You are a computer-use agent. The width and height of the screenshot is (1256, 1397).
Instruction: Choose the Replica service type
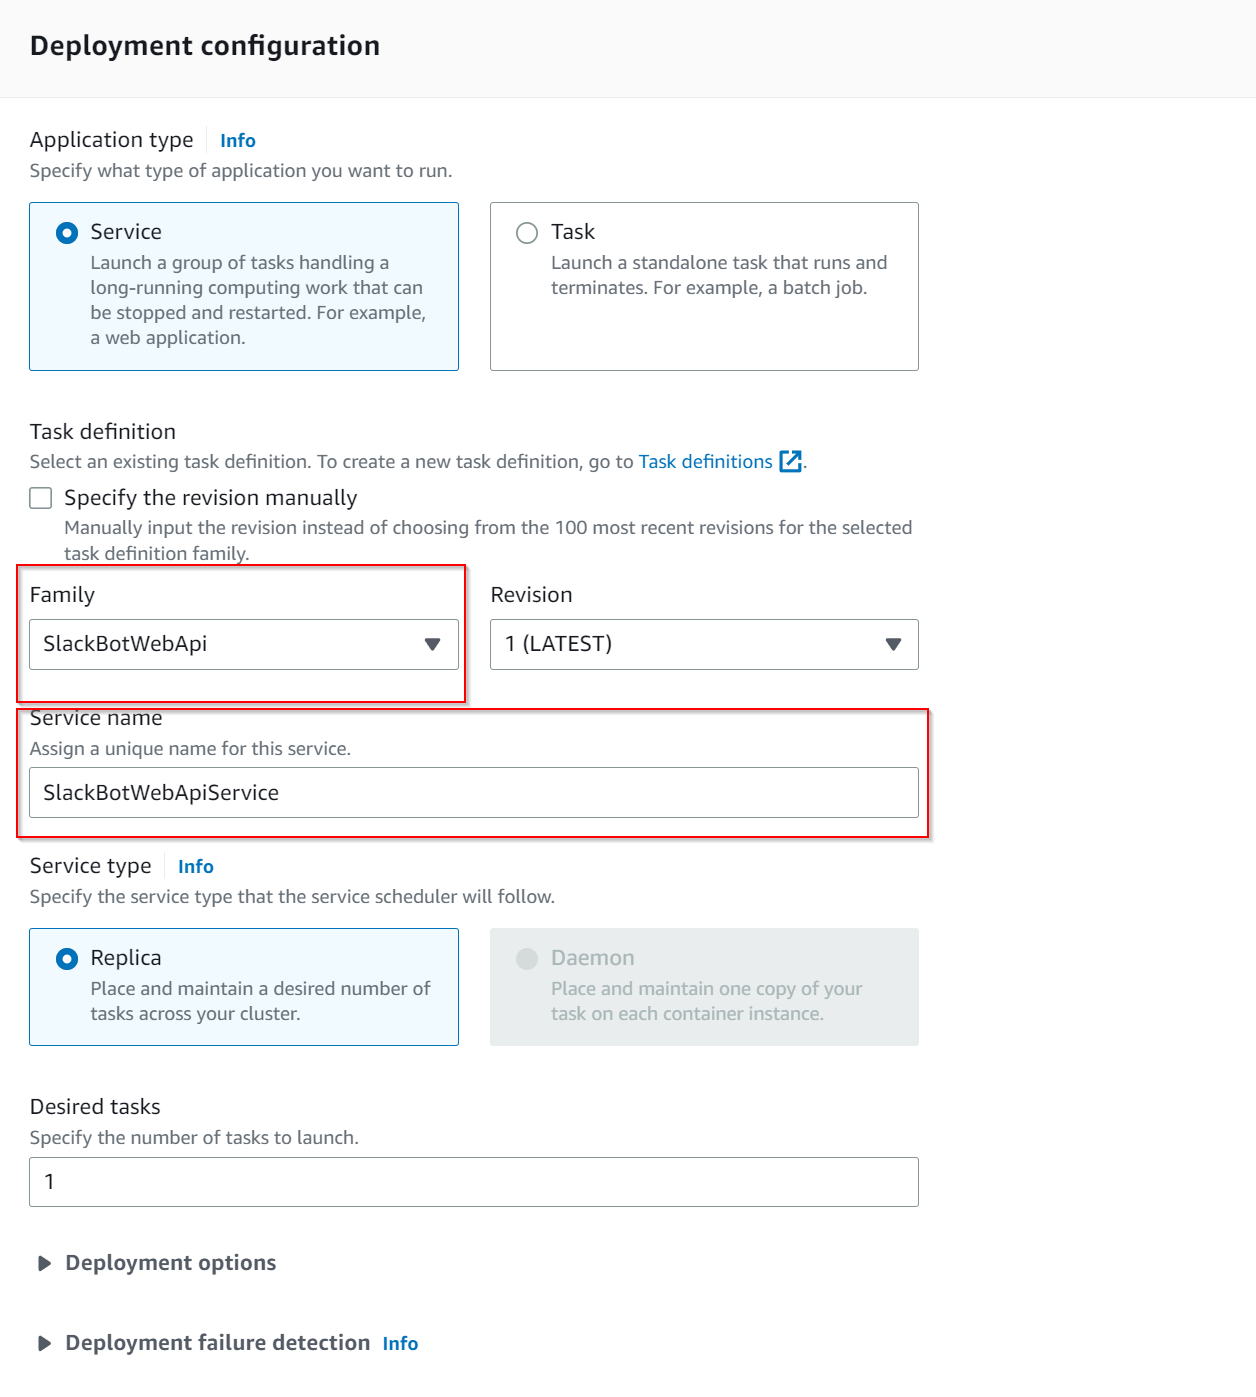point(66,958)
